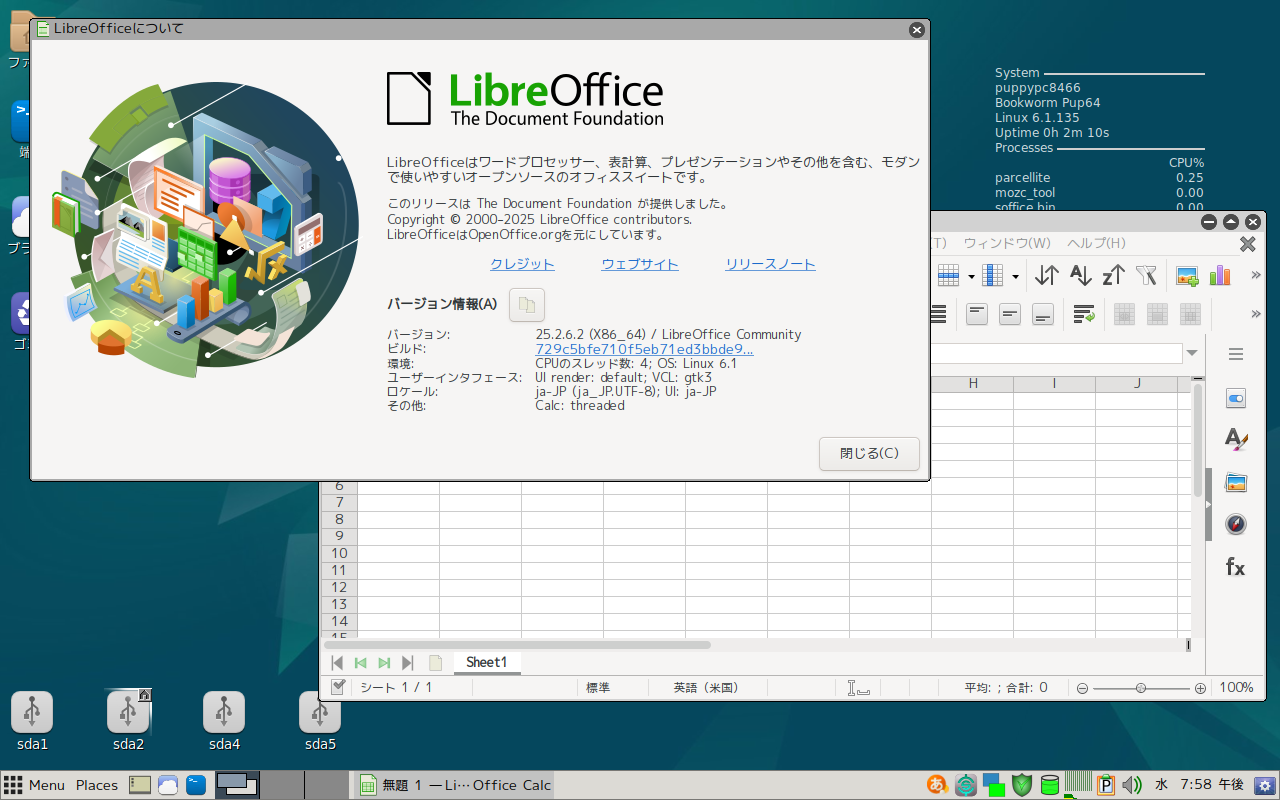Click the last-sheet navigation arrow
Viewport: 1280px width, 800px height.
[x=407, y=663]
